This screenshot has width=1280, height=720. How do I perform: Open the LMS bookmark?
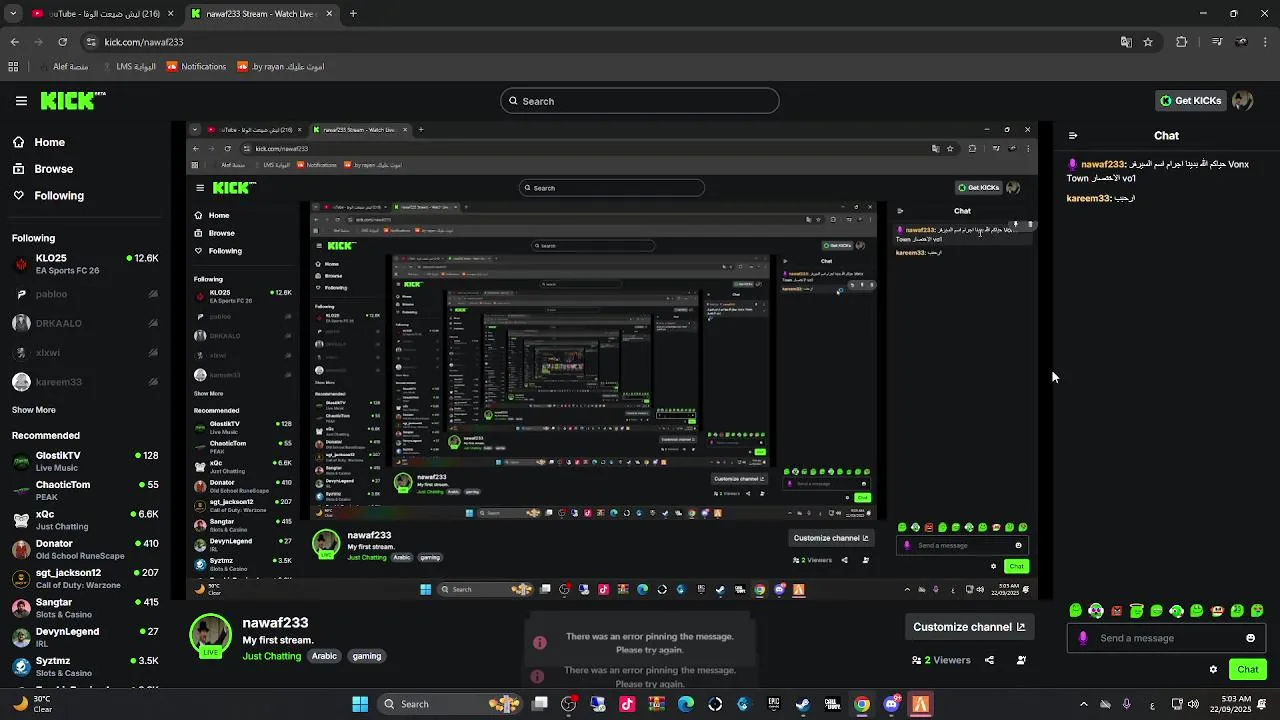tap(128, 67)
